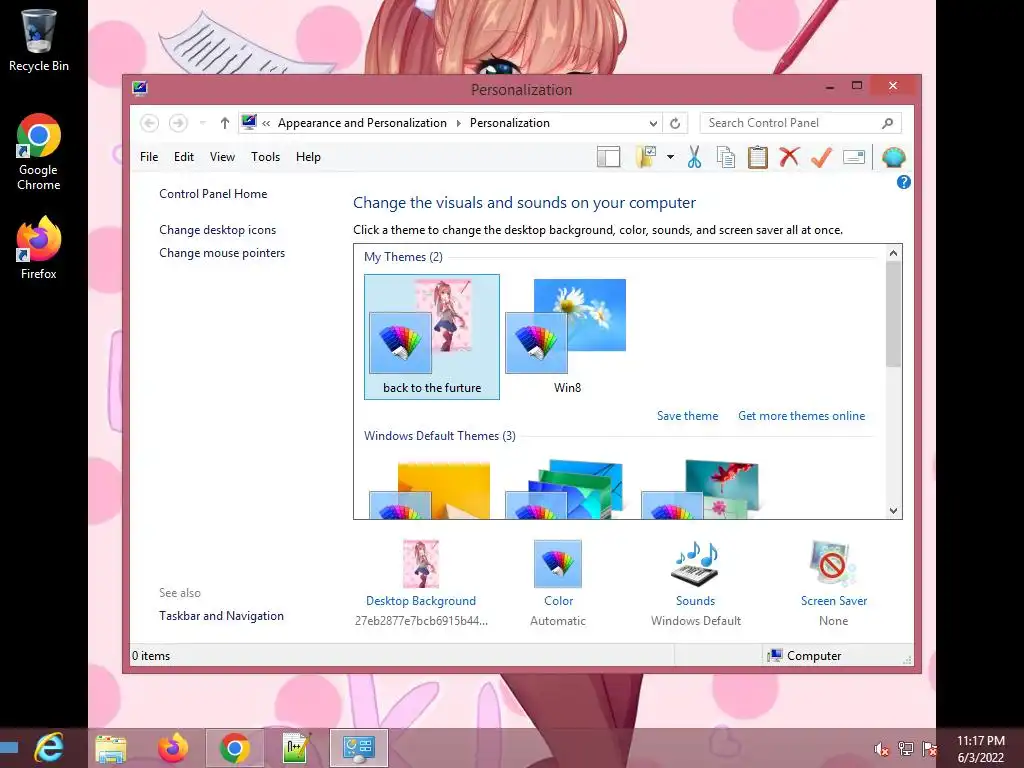Click the Chrome taskbar button
Screen dimensions: 1024x768
pyautogui.click(x=234, y=748)
